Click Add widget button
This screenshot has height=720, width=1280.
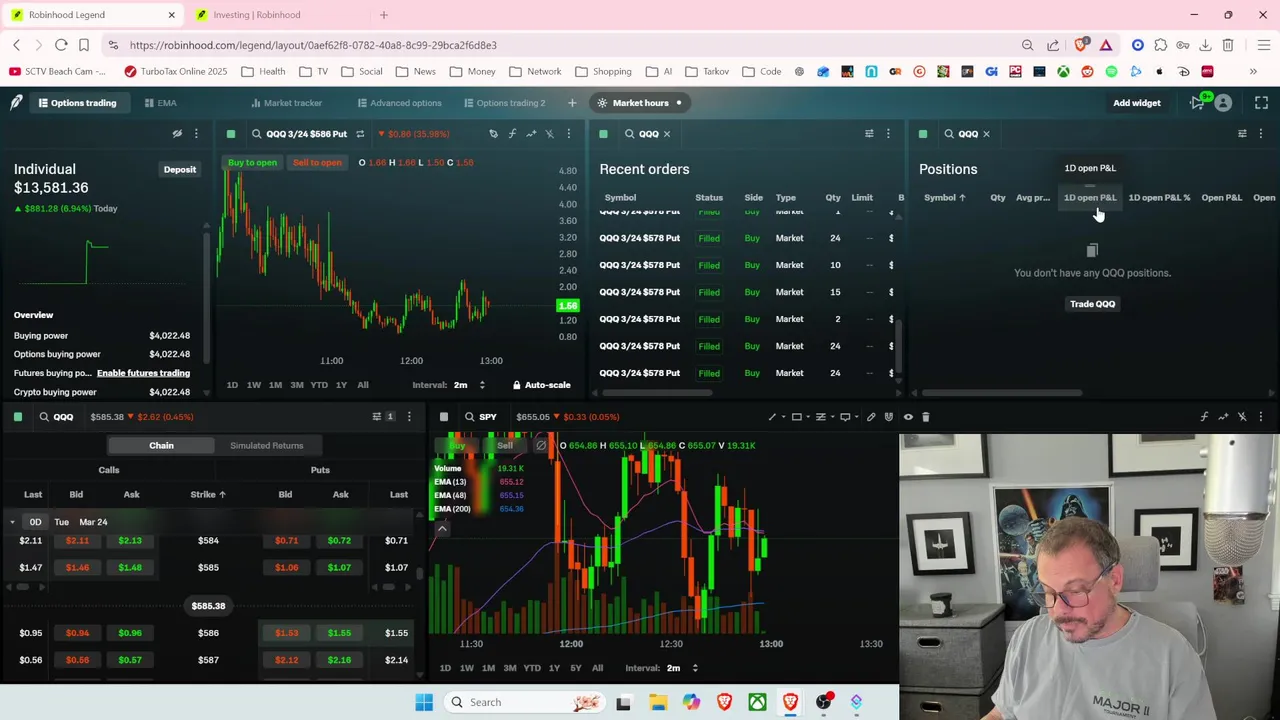coord(1137,103)
